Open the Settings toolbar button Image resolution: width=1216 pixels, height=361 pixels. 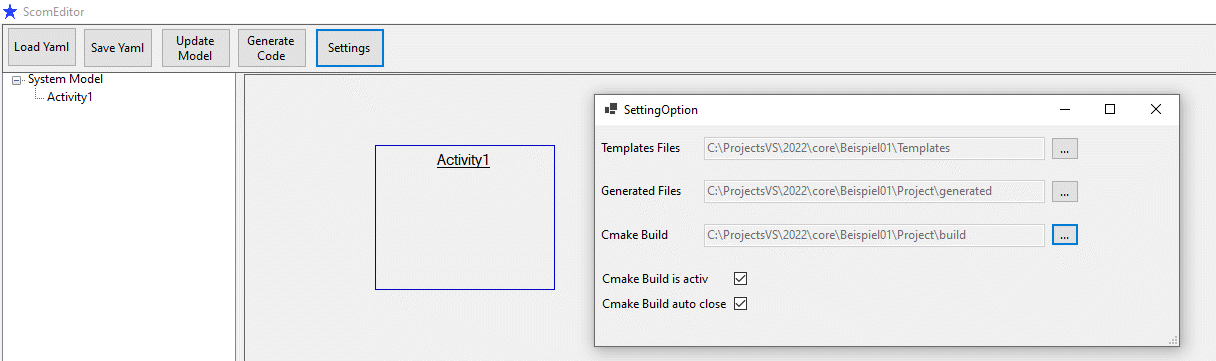point(349,48)
